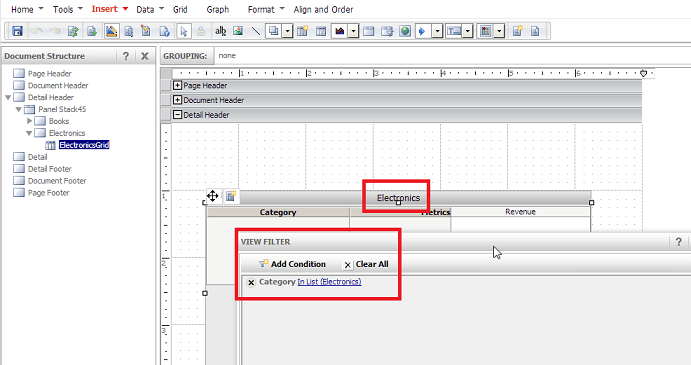Click the last toolbar page icon
The width and height of the screenshot is (691, 365).
coord(535,31)
